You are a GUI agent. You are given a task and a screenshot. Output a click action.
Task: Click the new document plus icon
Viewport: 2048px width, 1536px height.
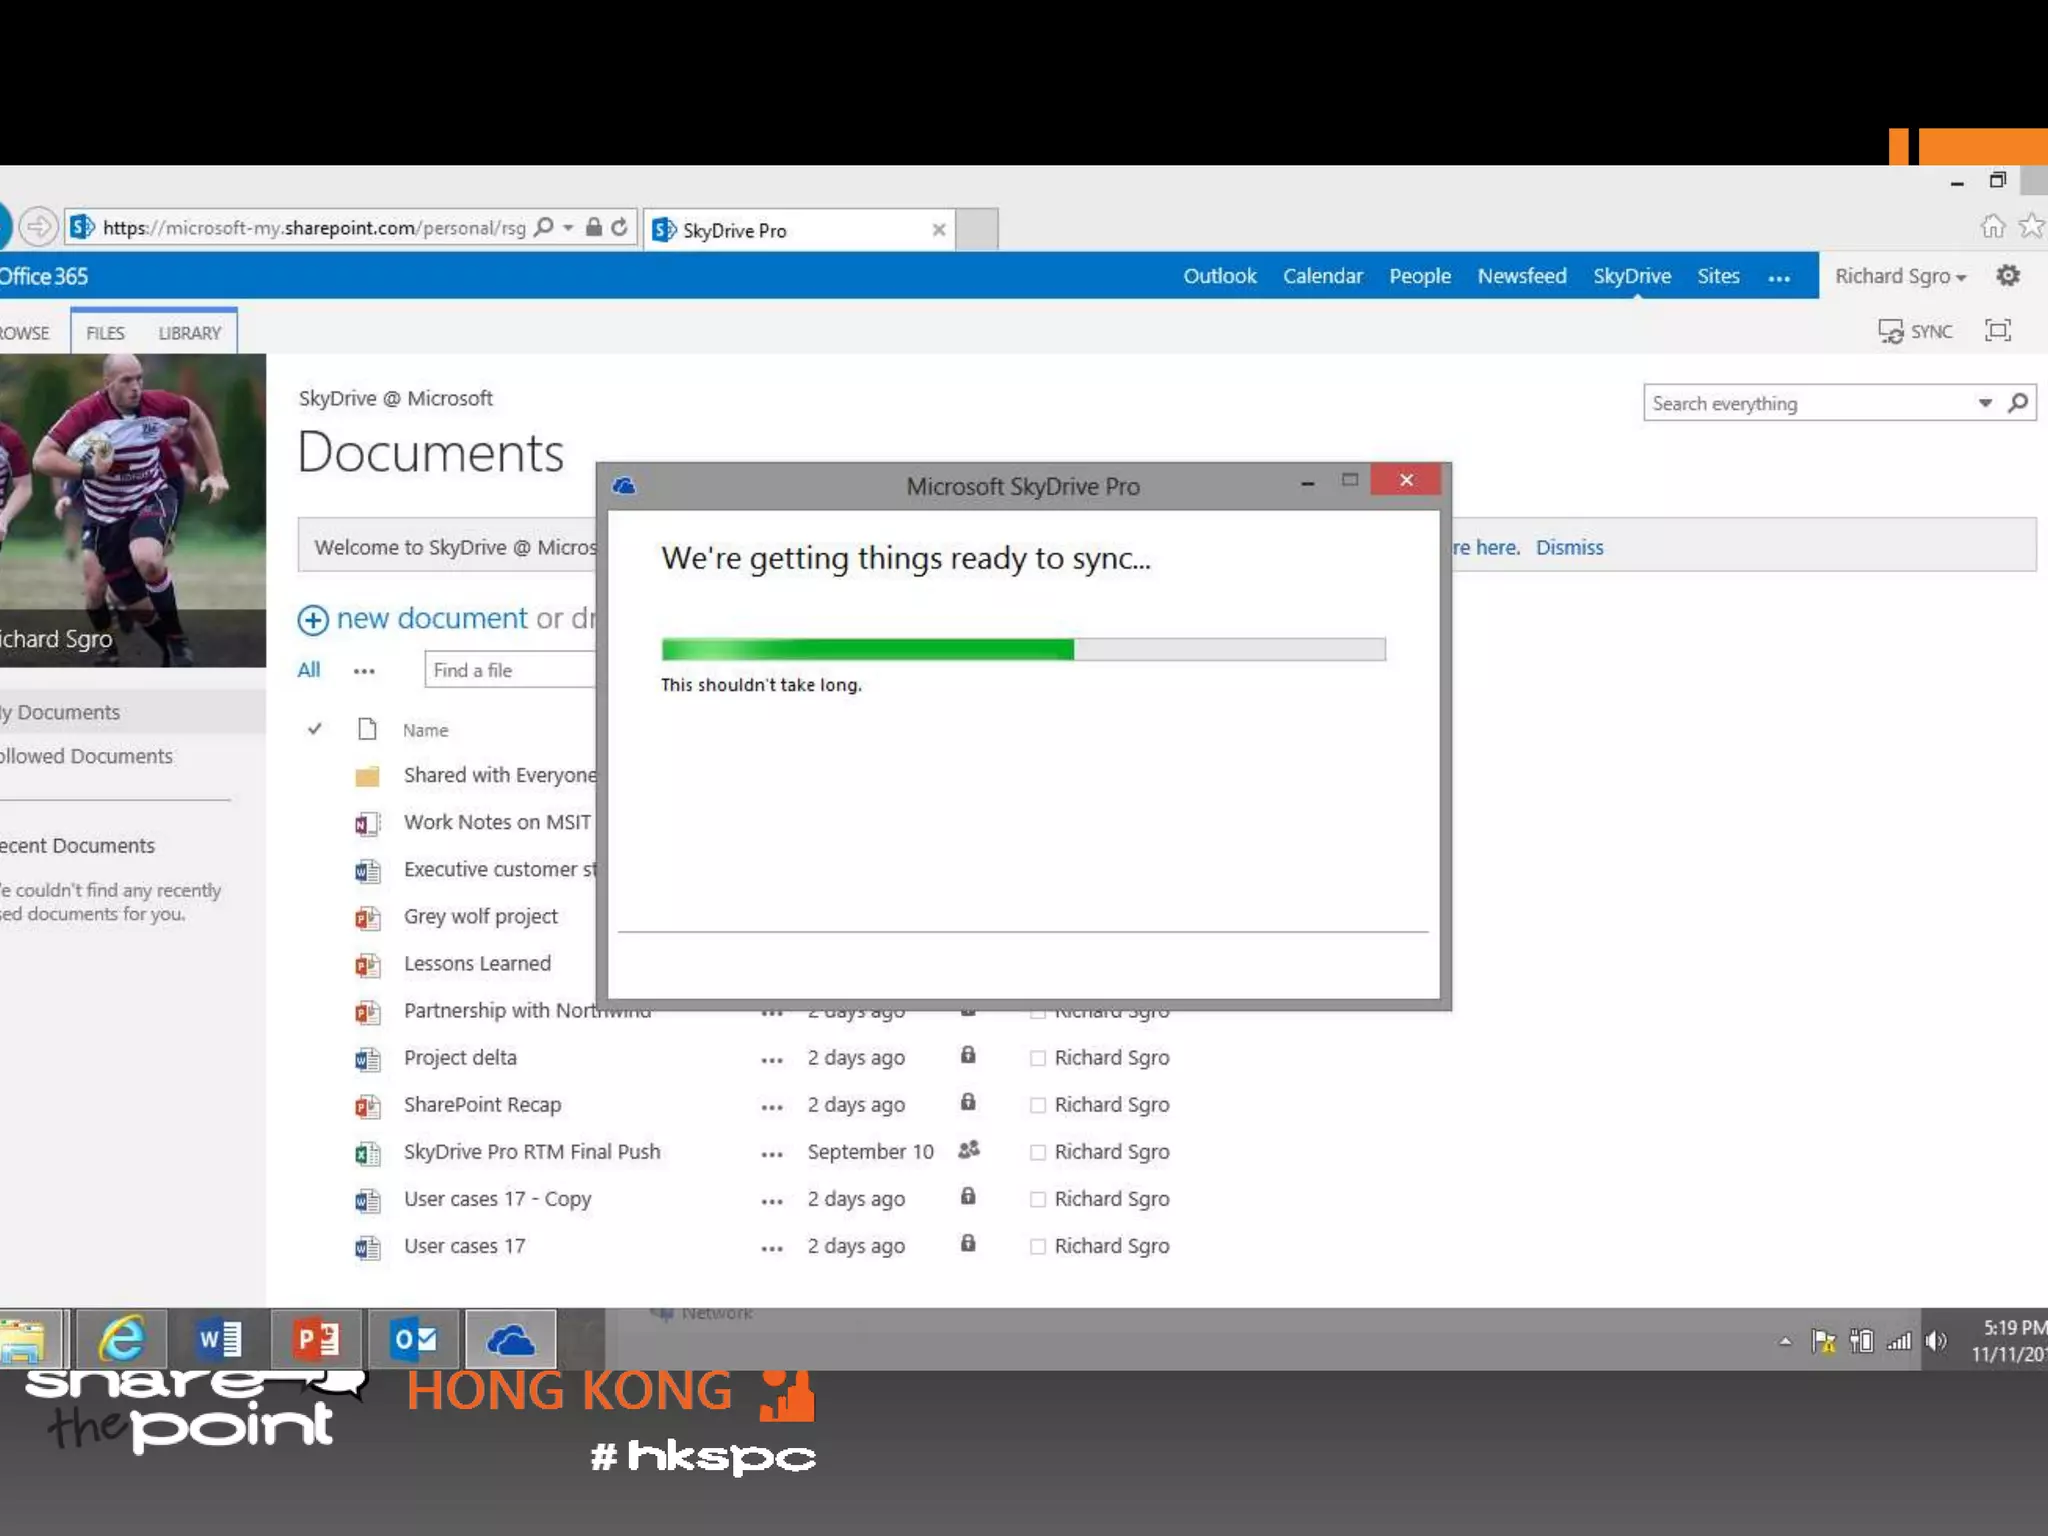pyautogui.click(x=313, y=620)
